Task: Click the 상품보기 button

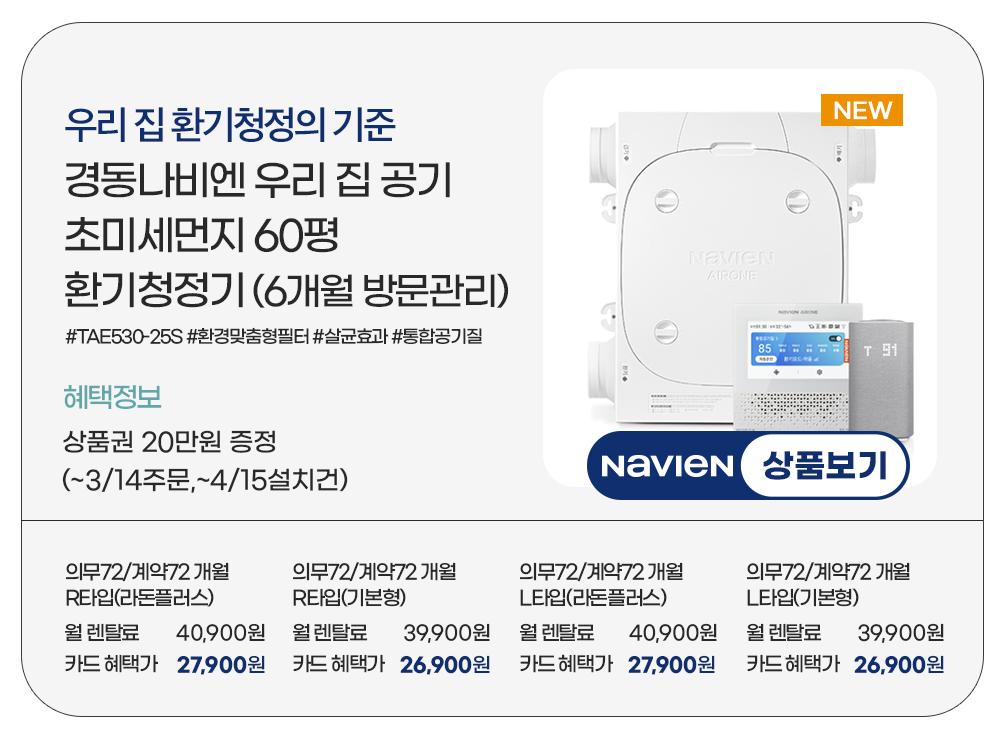Action: [x=824, y=465]
